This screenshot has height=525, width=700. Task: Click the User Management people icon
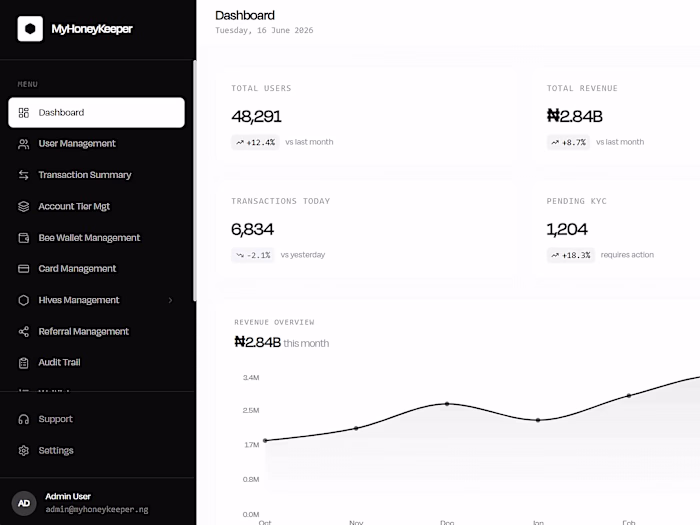24,144
